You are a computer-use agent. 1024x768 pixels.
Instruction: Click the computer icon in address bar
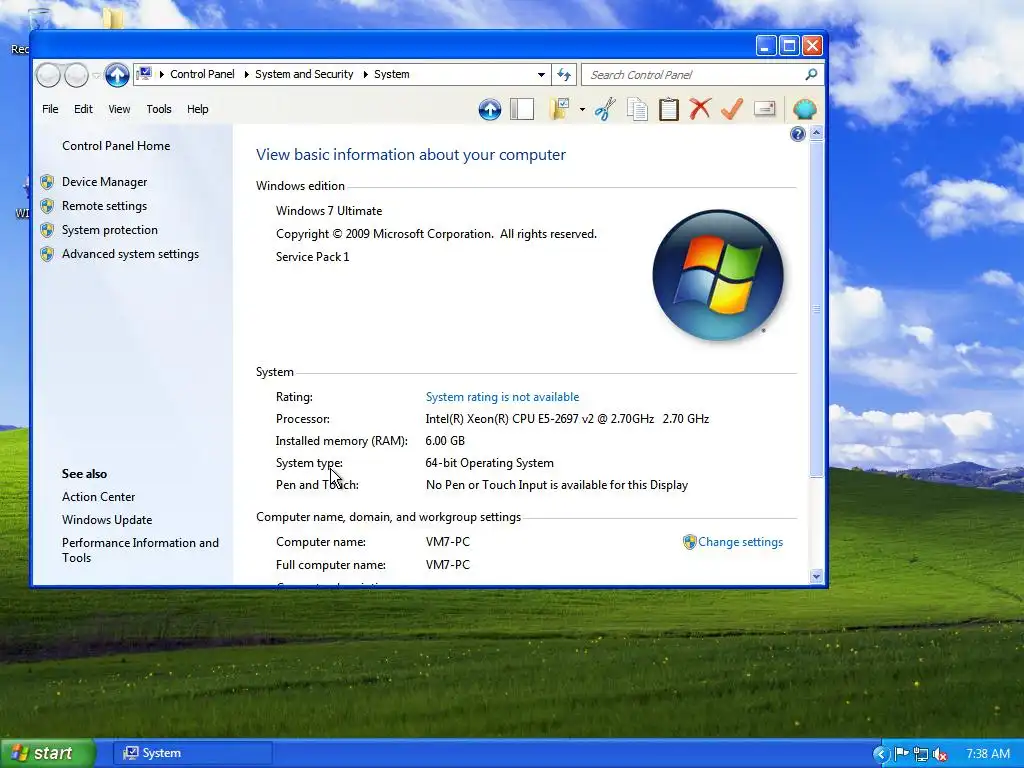[x=144, y=74]
